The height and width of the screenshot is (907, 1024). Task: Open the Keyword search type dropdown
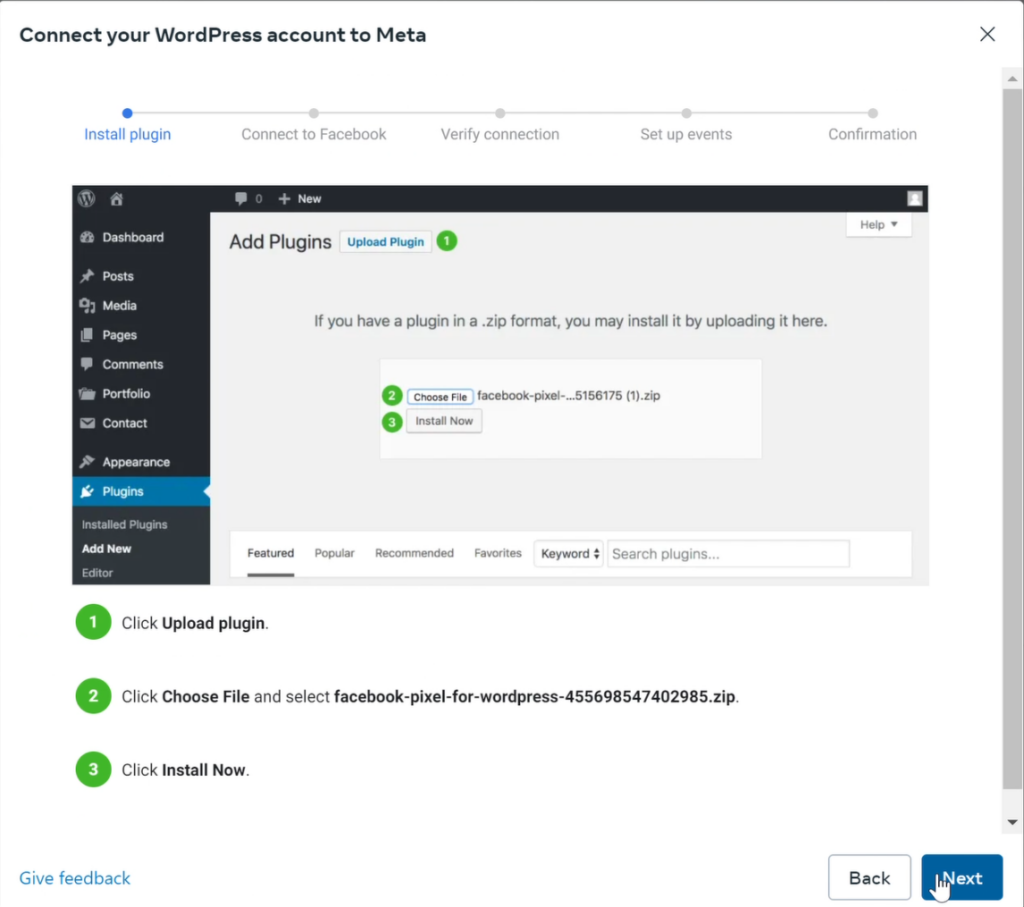tap(569, 554)
